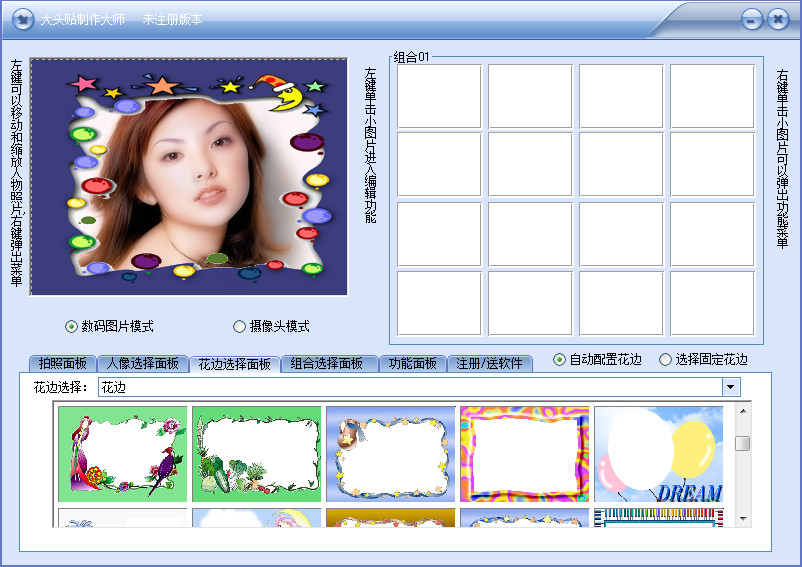Close the 大头贴制作大师 window

(778, 20)
